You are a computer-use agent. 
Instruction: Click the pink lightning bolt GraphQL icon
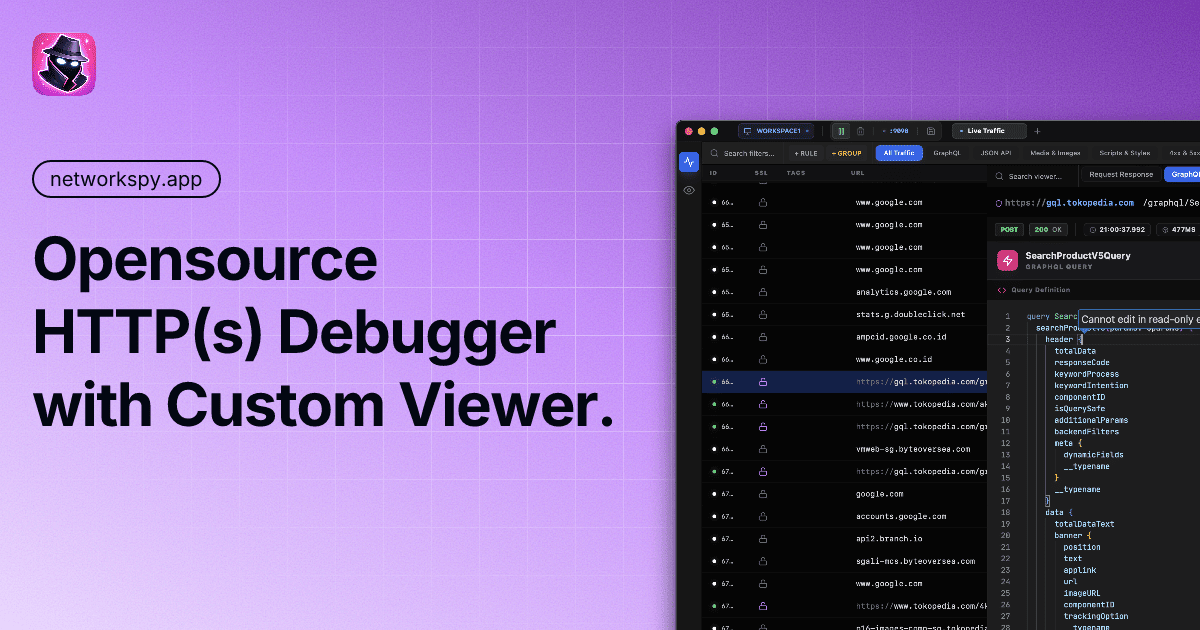1007,260
